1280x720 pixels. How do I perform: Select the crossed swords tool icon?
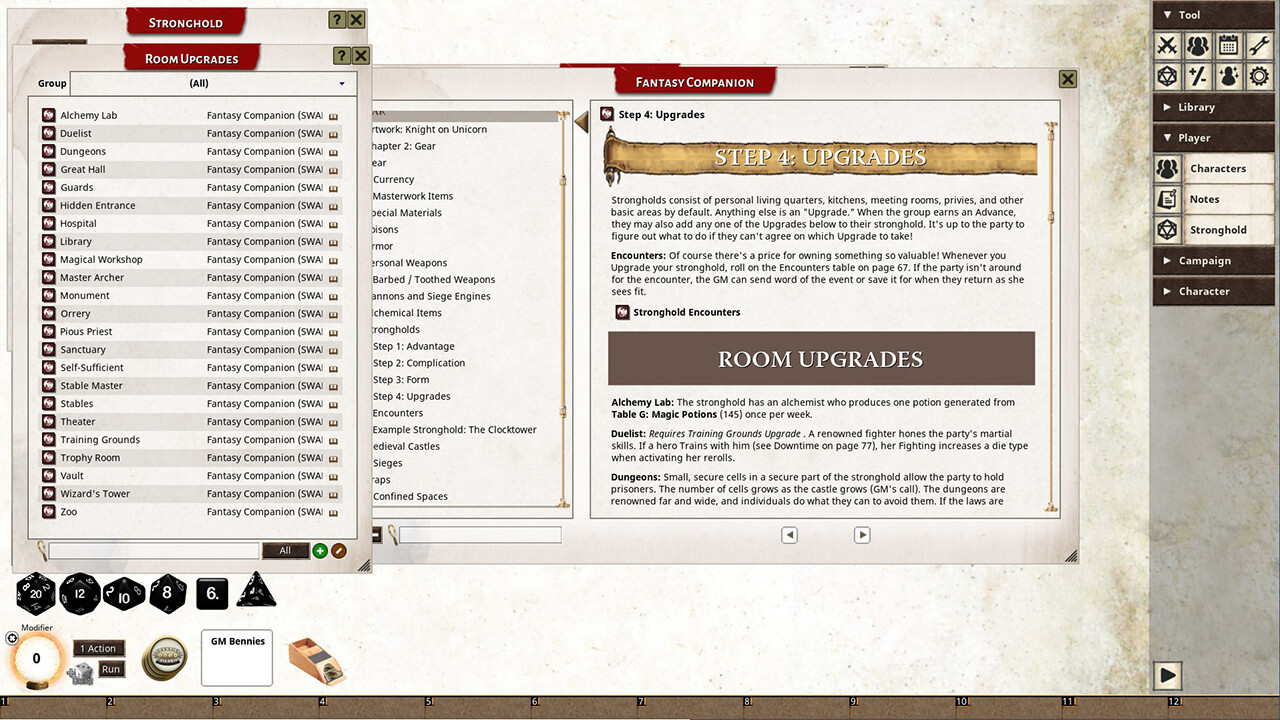coord(1167,45)
